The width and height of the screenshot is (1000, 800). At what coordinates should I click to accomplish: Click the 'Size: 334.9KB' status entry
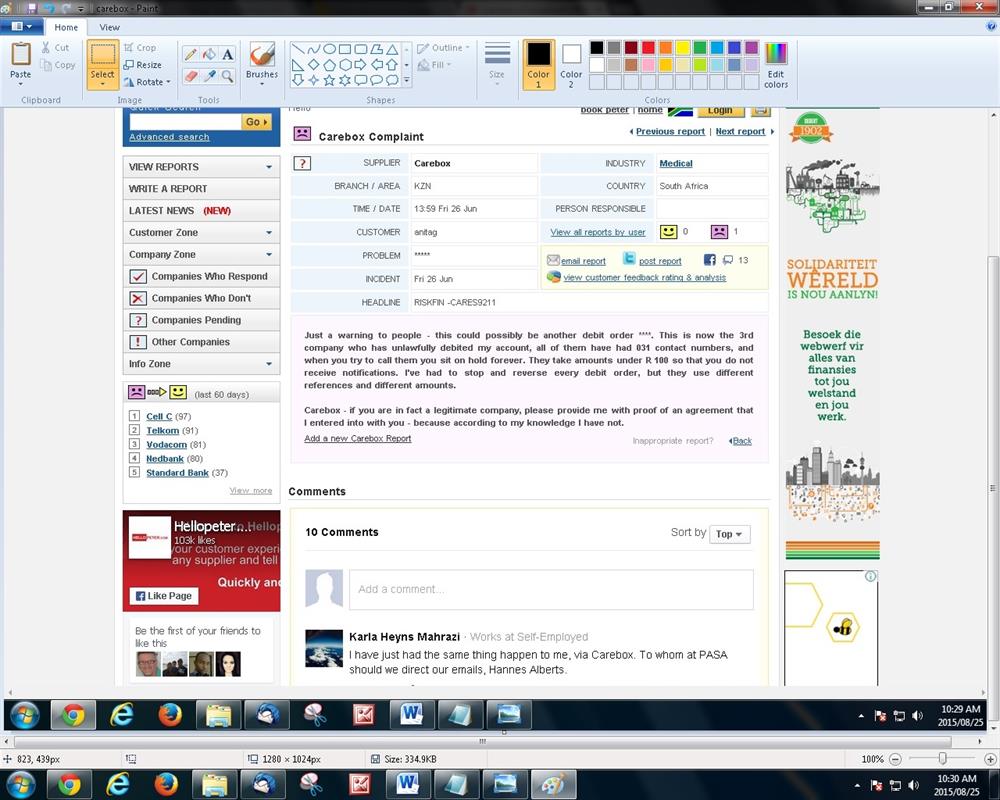(404, 759)
